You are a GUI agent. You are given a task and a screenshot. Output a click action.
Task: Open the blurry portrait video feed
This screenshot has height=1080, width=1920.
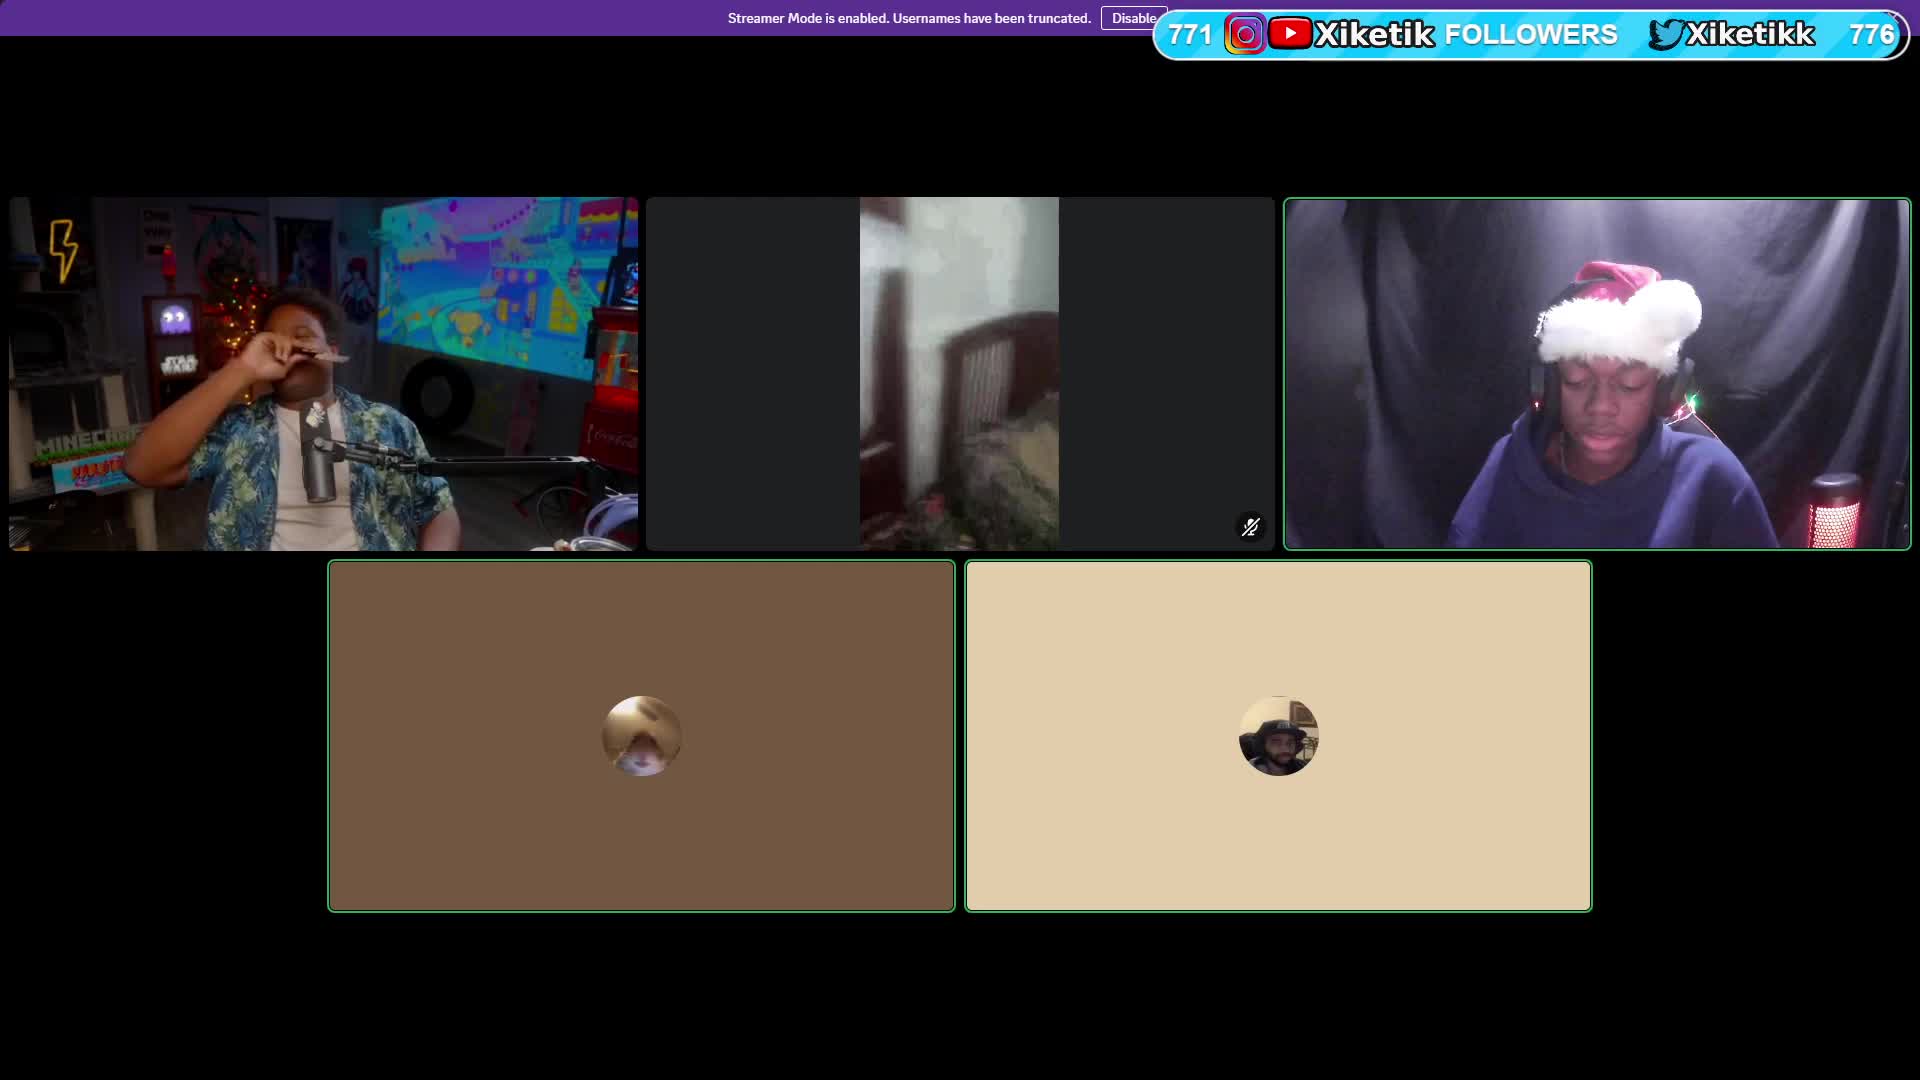click(x=959, y=373)
